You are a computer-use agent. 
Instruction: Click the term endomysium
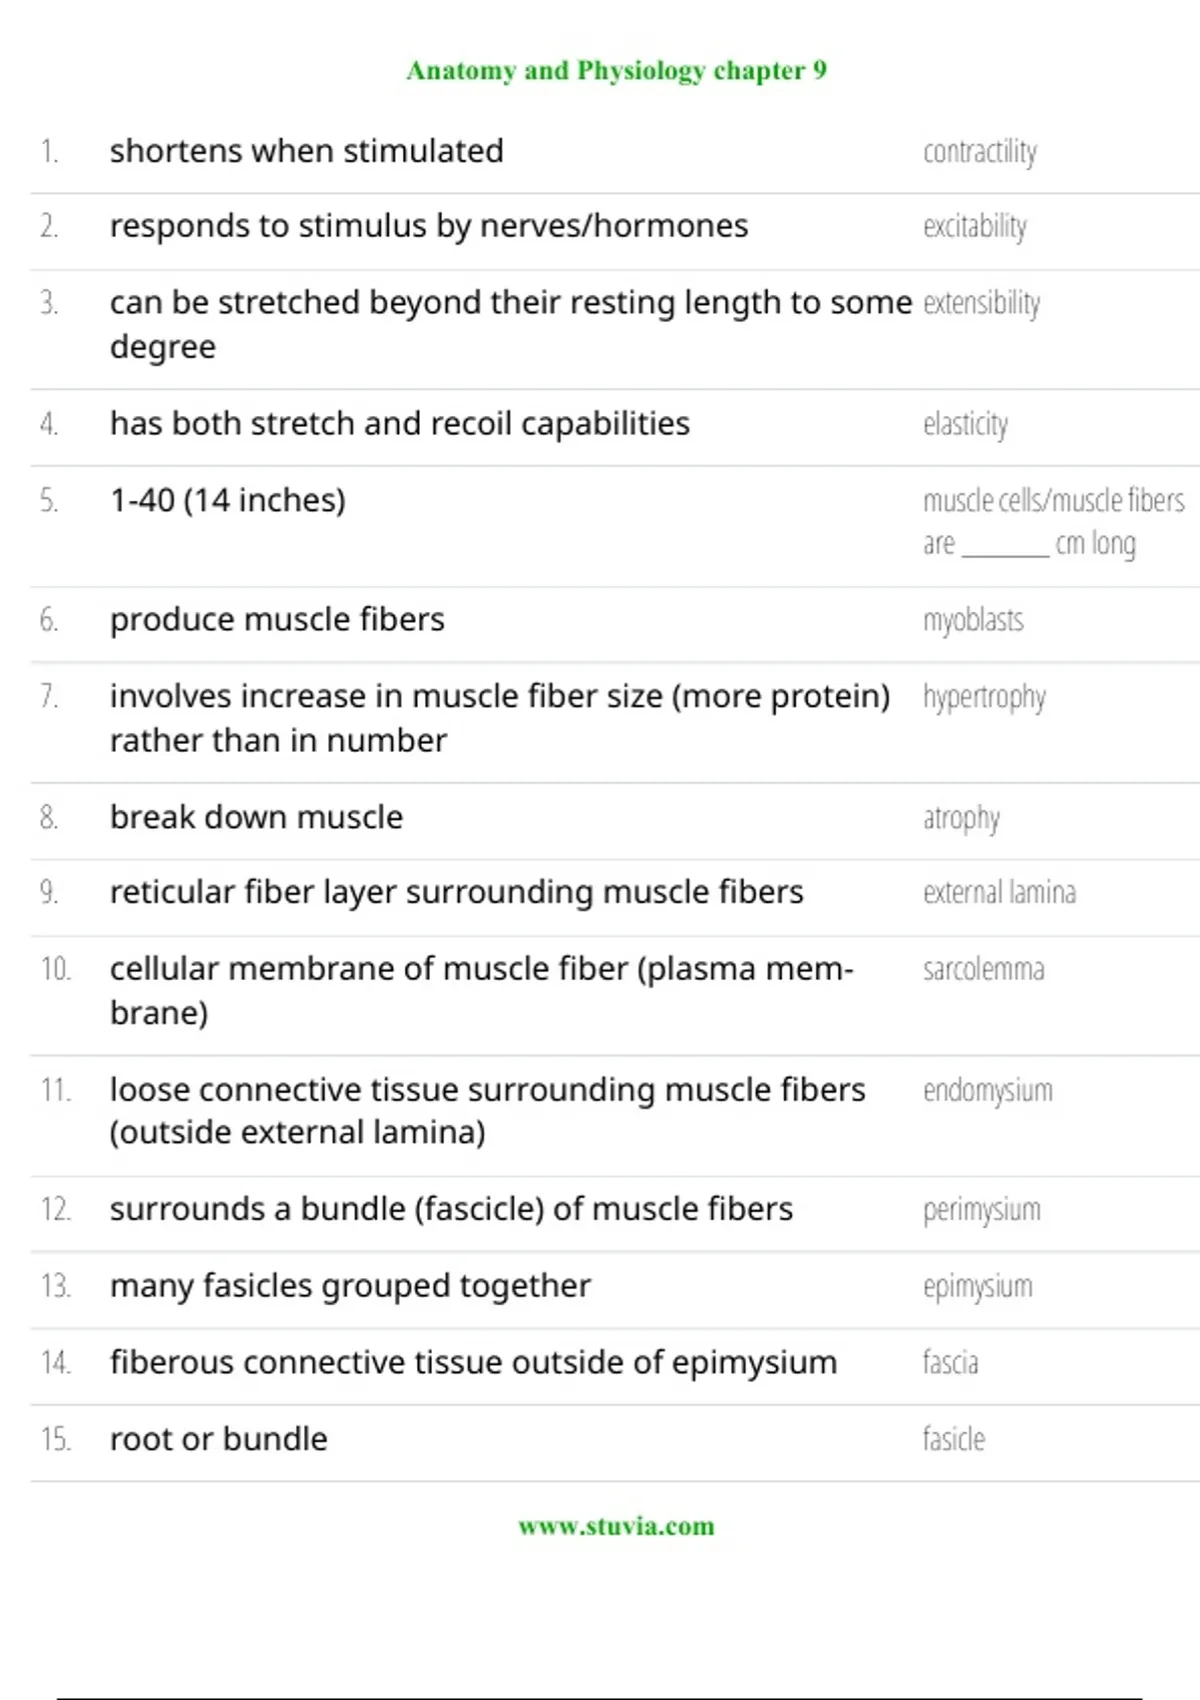click(988, 1090)
